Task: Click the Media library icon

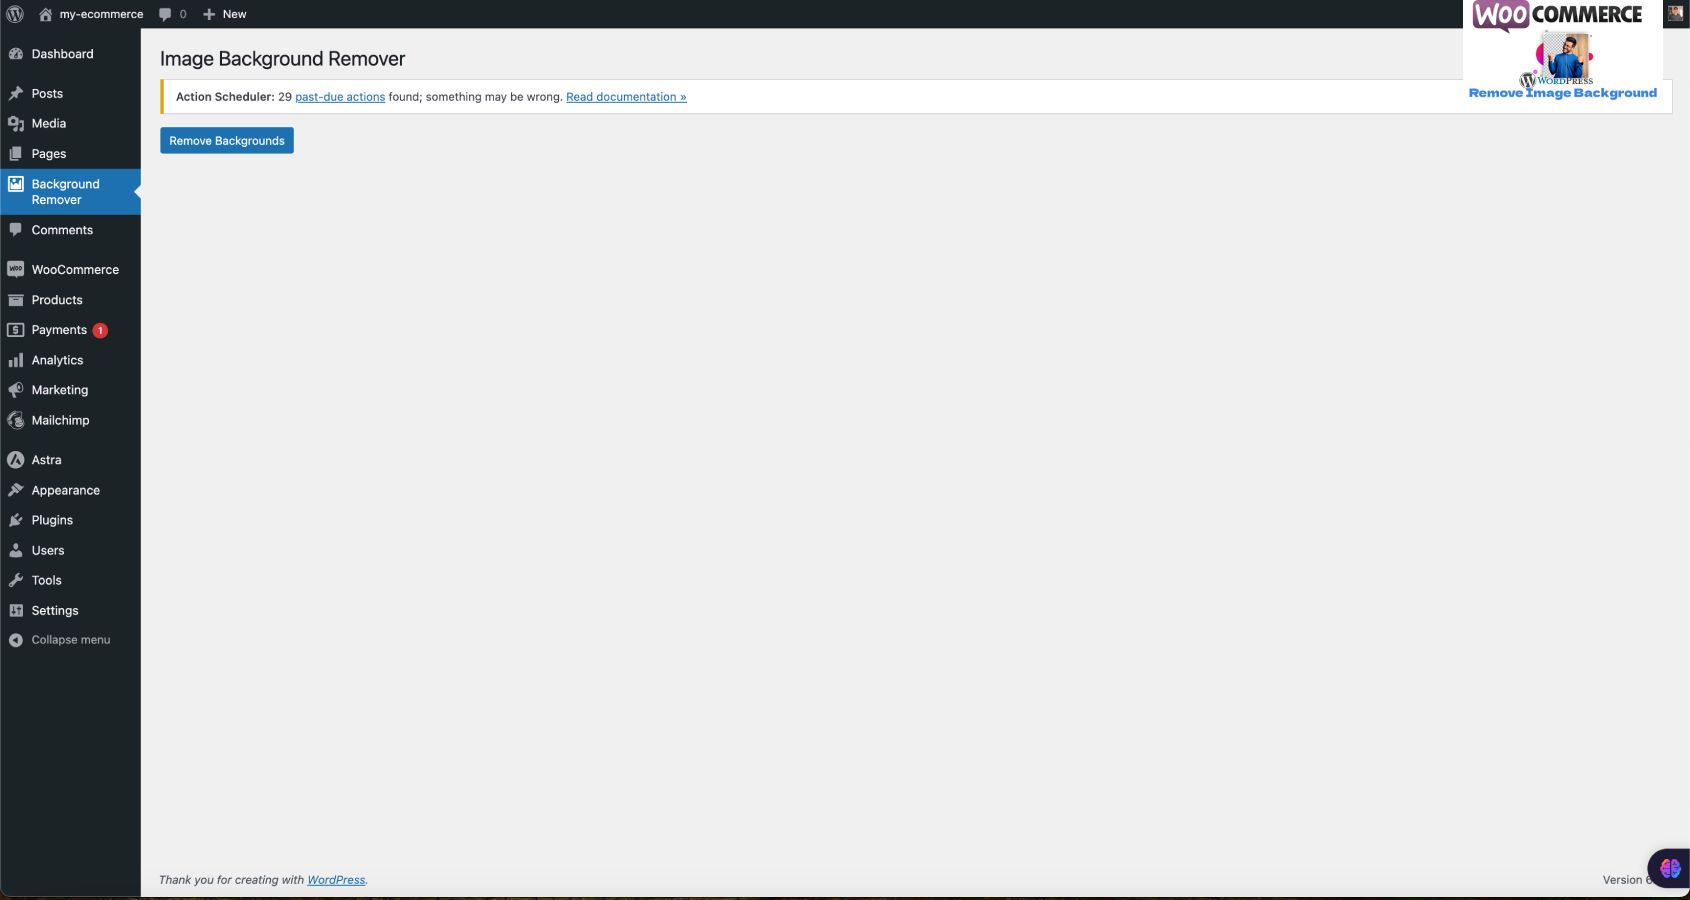Action: (16, 123)
